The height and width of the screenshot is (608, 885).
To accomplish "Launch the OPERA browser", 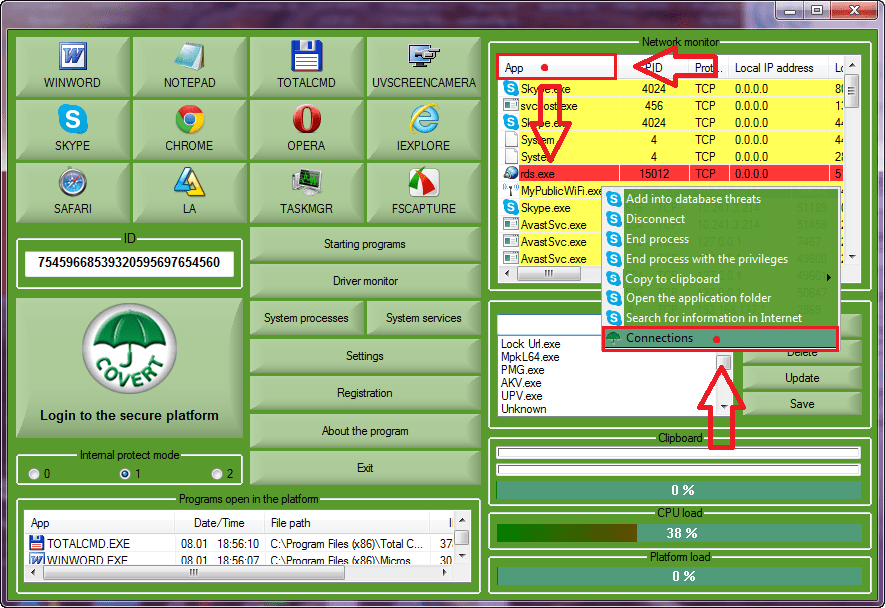I will click(306, 129).
